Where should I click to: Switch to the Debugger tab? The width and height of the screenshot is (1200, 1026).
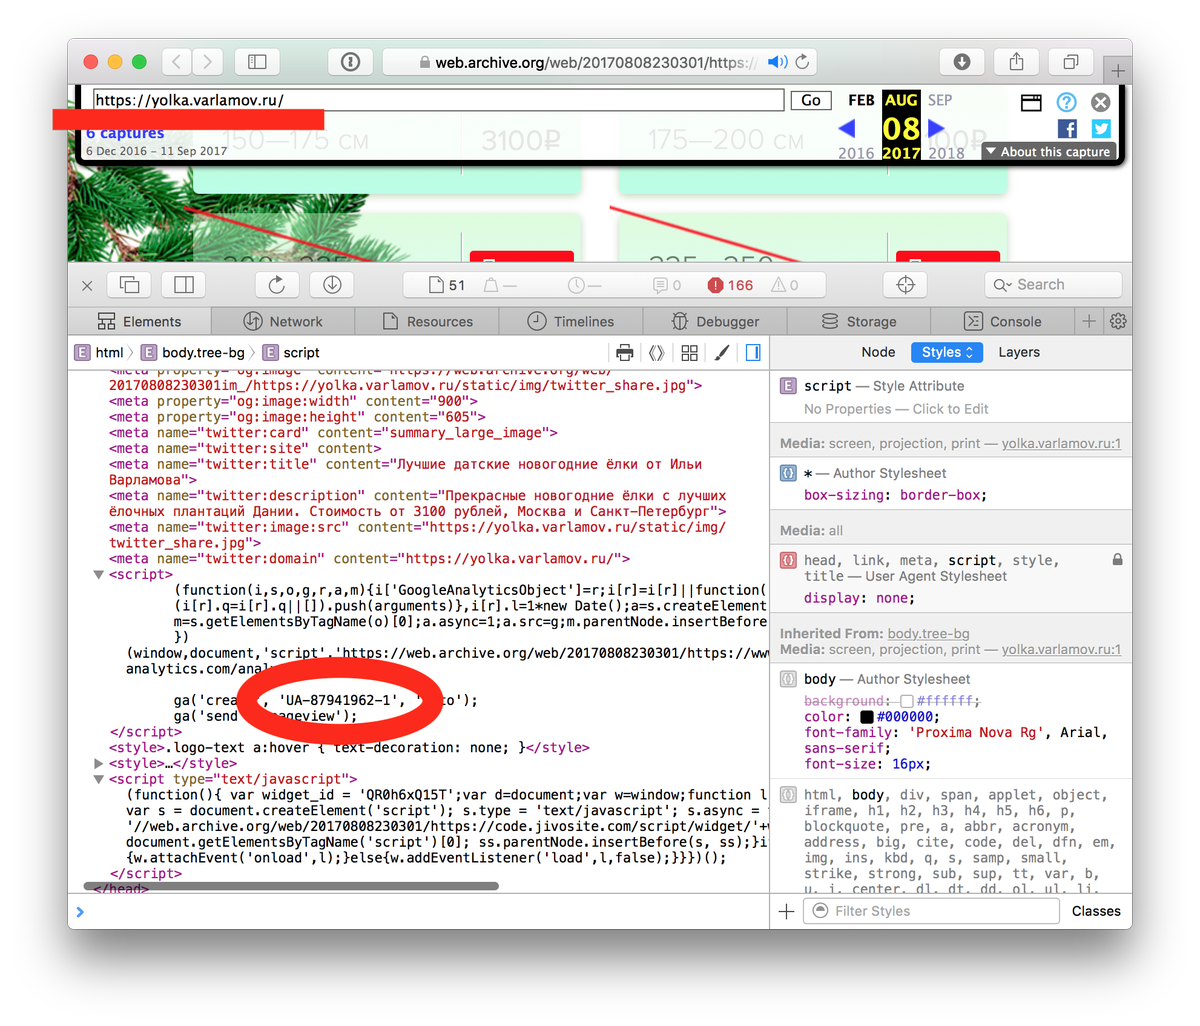pyautogui.click(x=715, y=321)
